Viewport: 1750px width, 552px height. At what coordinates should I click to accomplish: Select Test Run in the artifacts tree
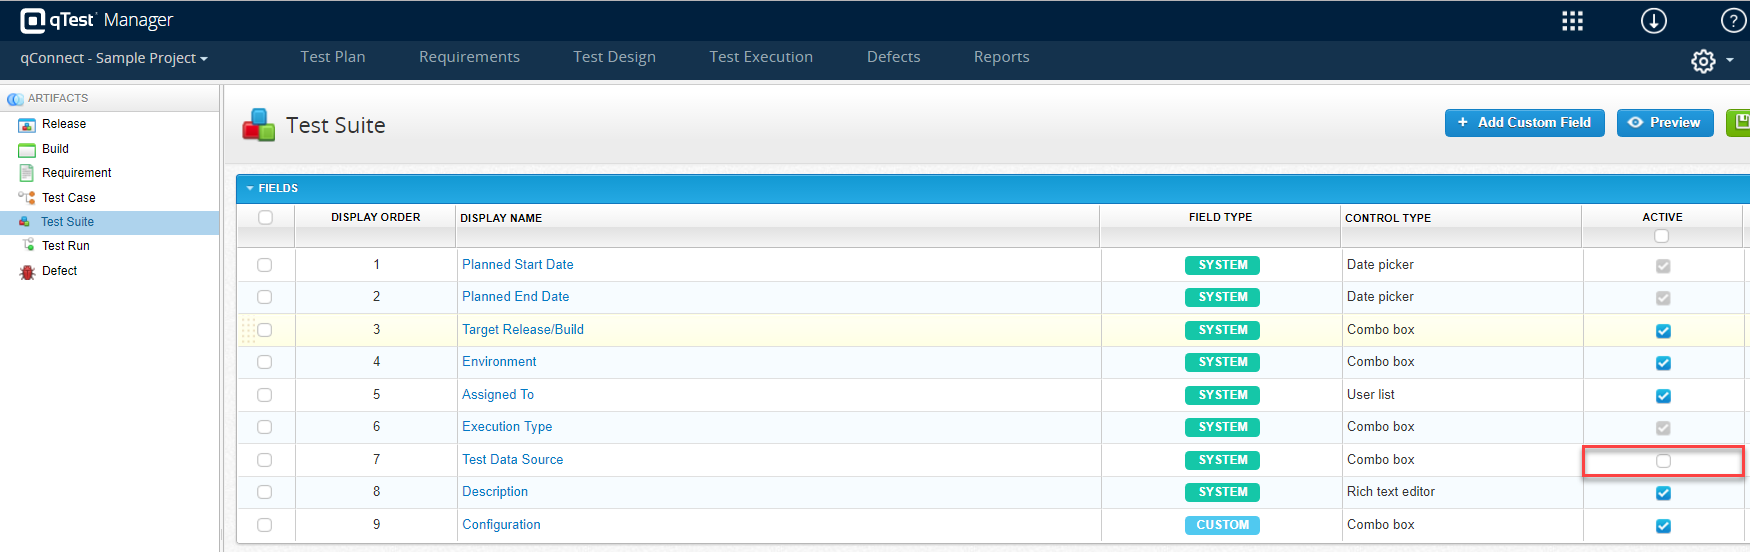pos(65,246)
